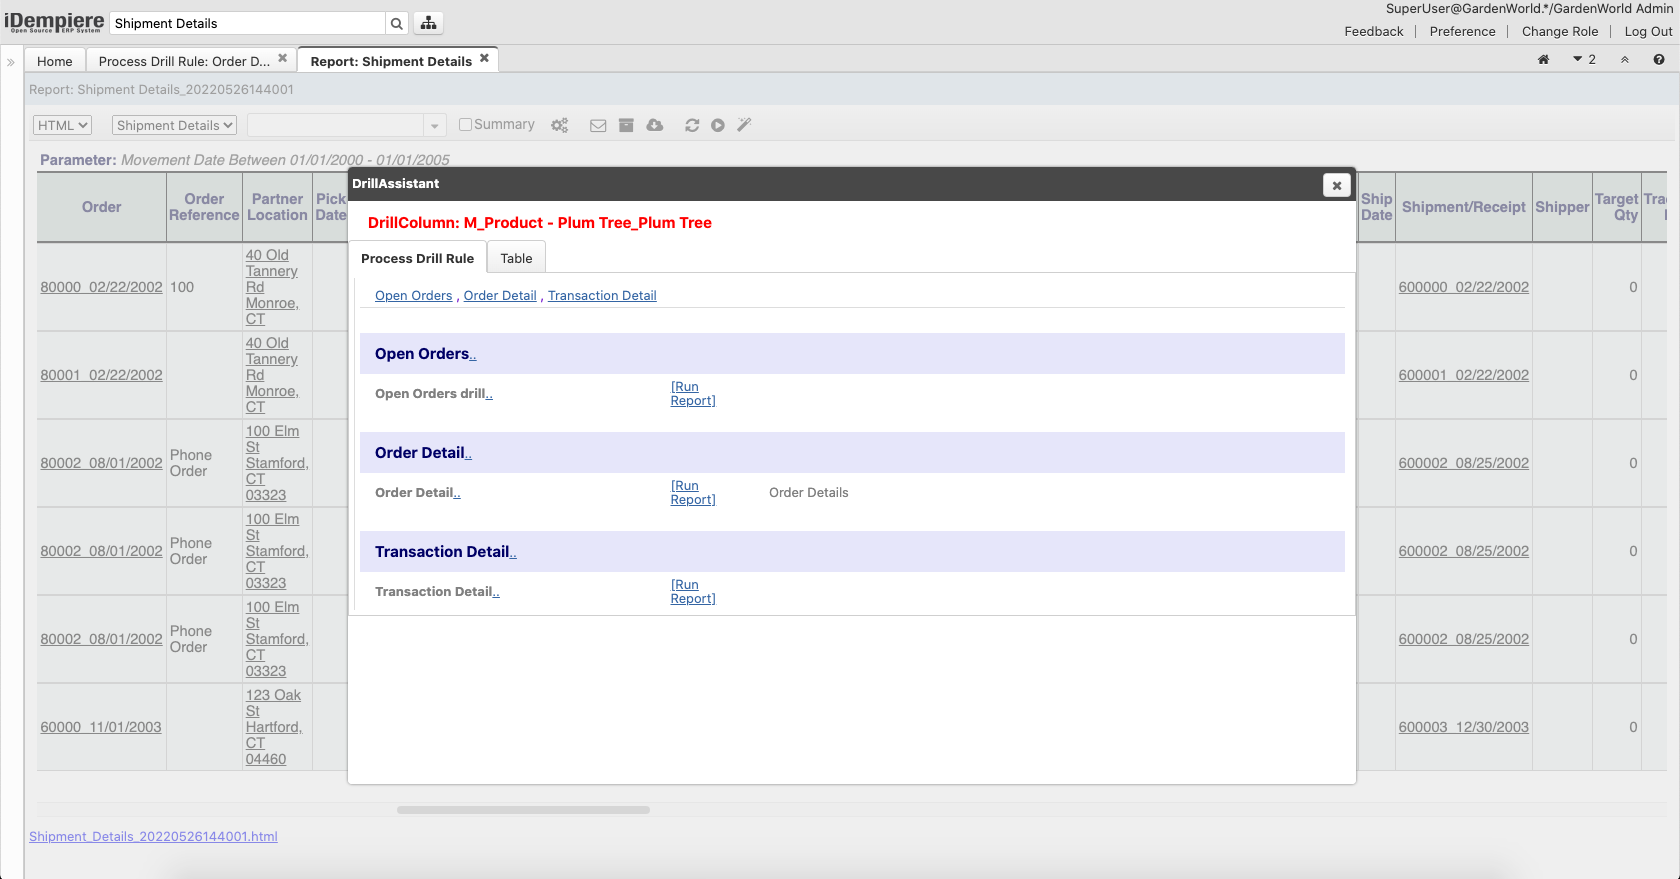Viewport: 1680px width, 879px height.
Task: Expand the left sidebar panel chevron
Action: point(11,62)
